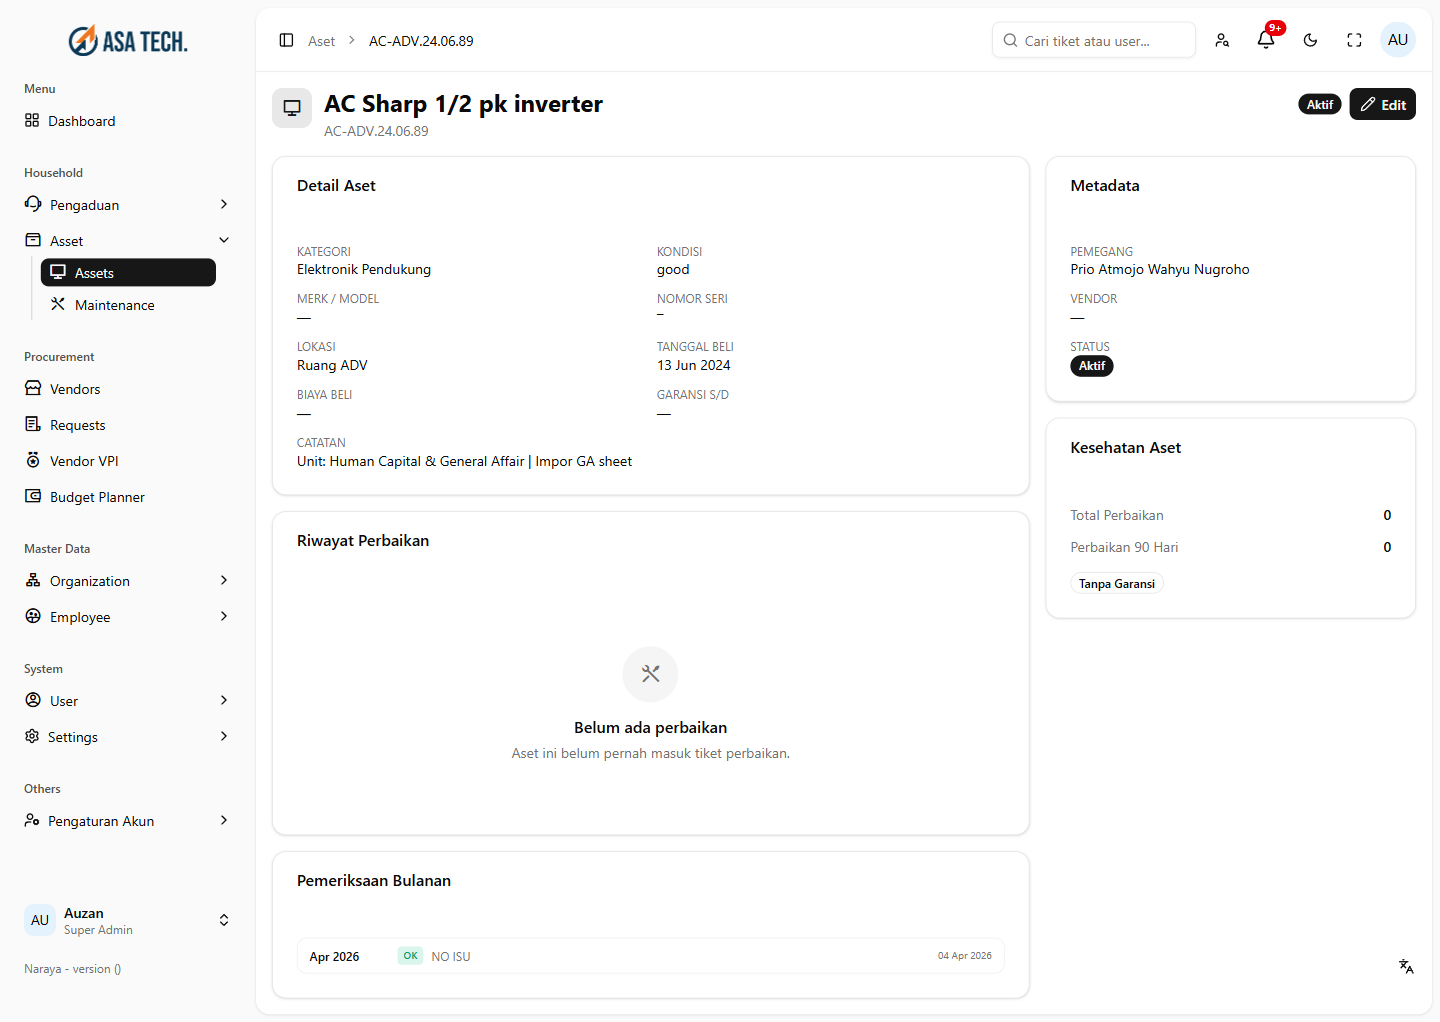Viewport: 1440px width, 1022px height.
Task: Click the Total Perbaikan label
Action: (x=1117, y=515)
